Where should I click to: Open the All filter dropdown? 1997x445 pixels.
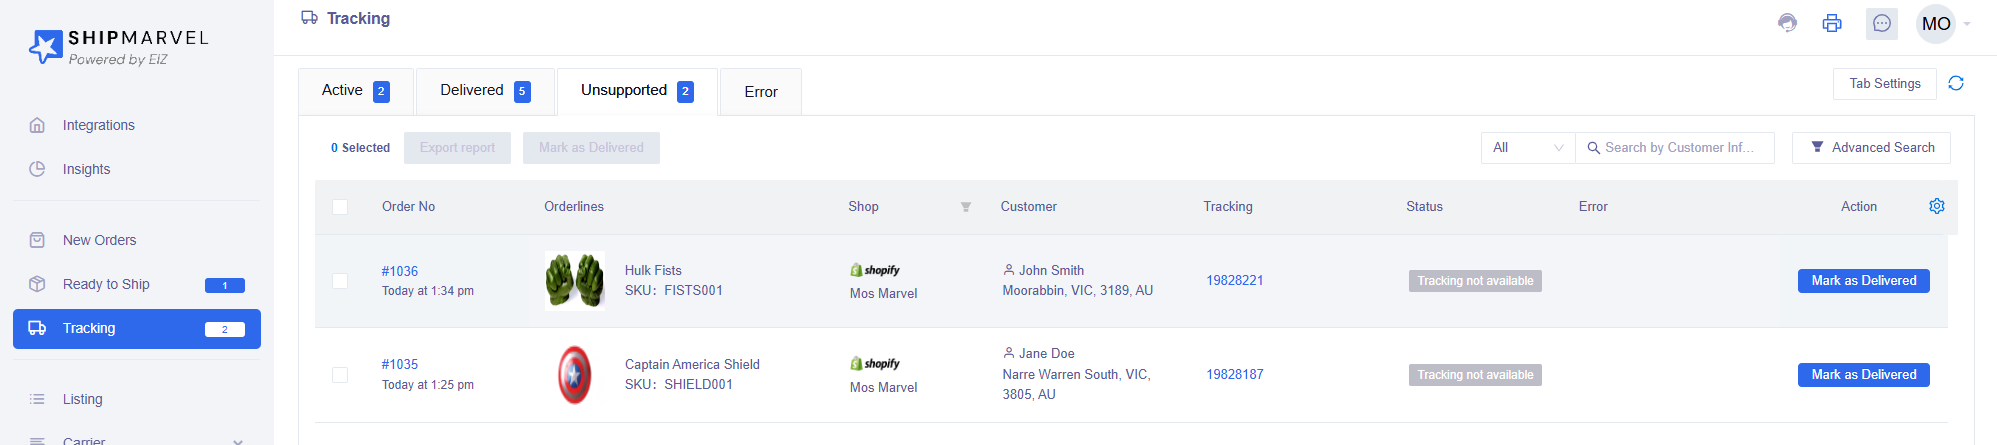click(x=1528, y=147)
